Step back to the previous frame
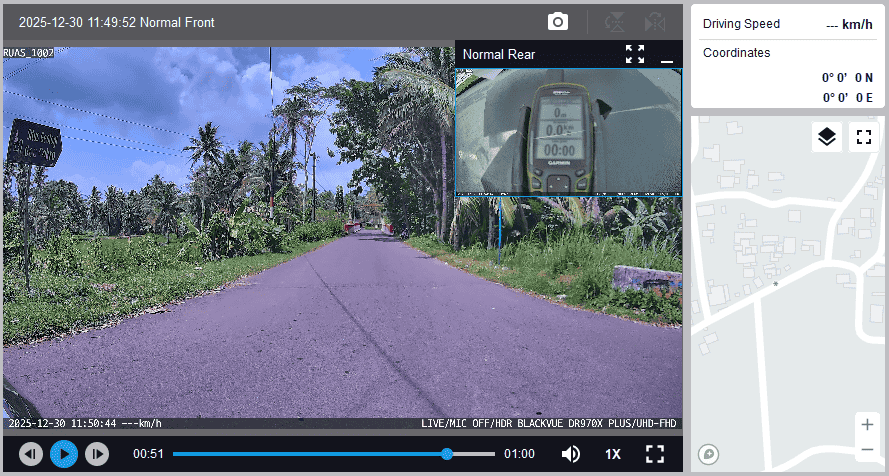889x476 pixels. point(31,454)
